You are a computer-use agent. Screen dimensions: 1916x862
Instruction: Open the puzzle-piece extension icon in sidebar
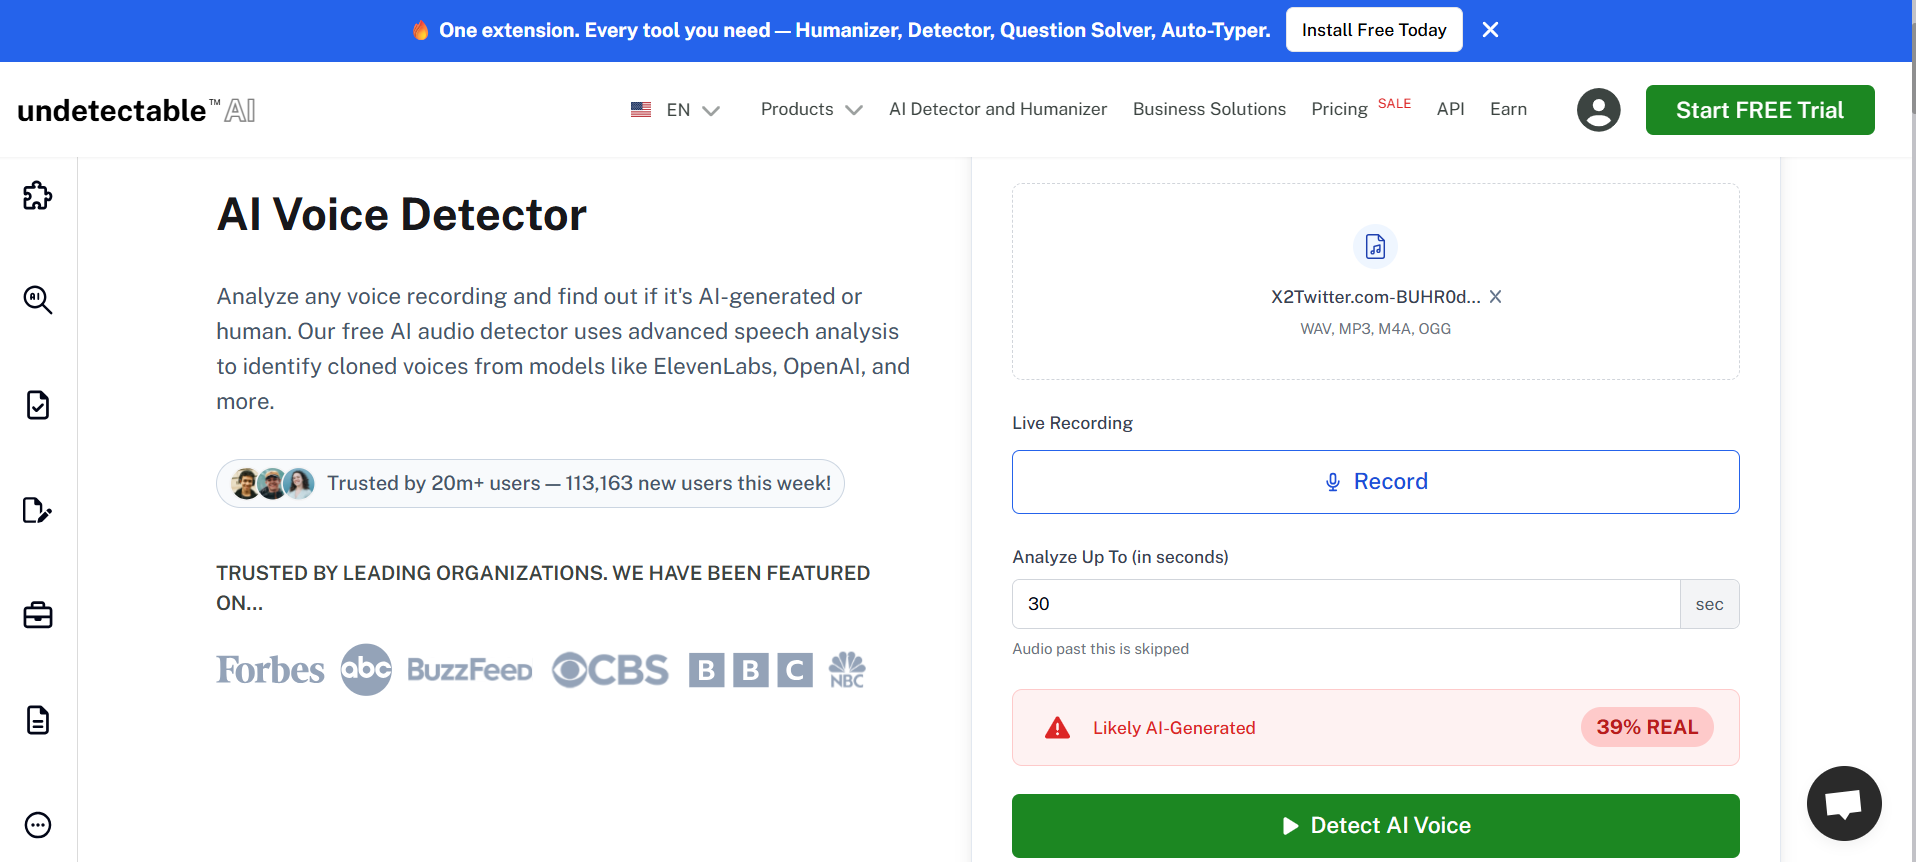(x=38, y=196)
